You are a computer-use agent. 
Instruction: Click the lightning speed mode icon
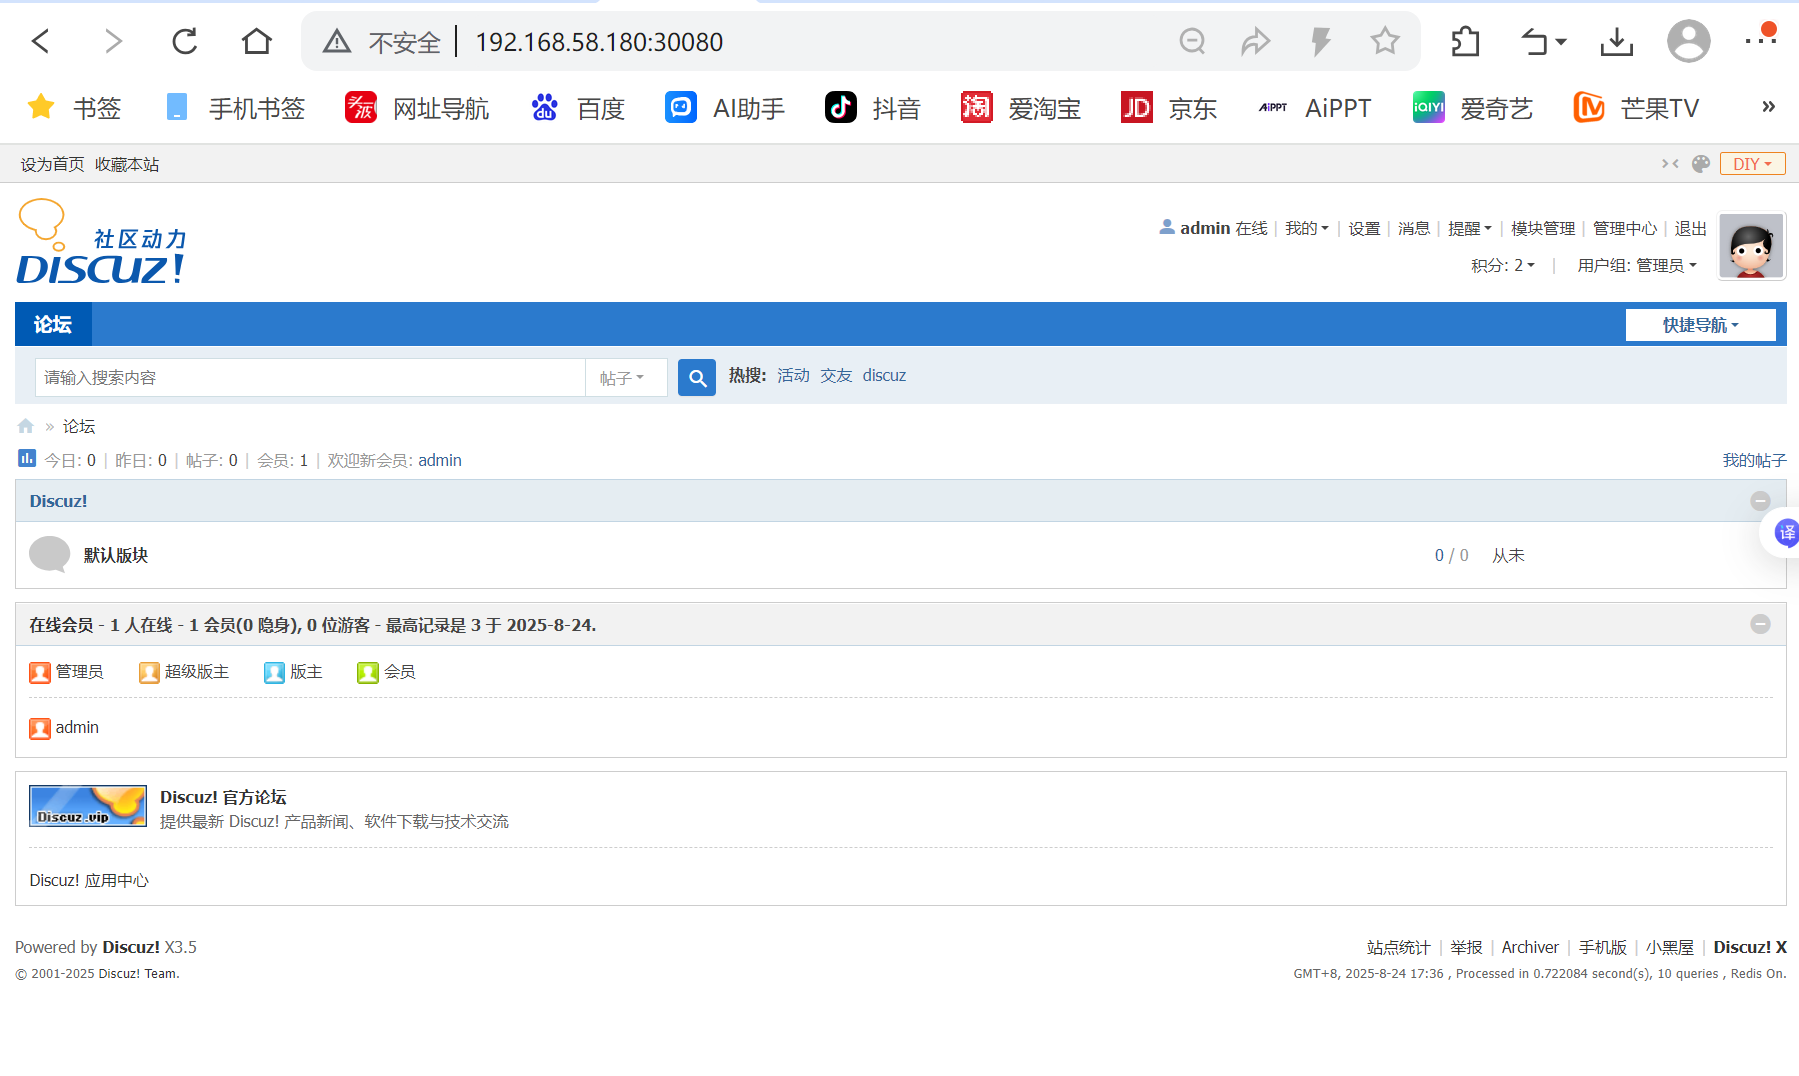1321,41
